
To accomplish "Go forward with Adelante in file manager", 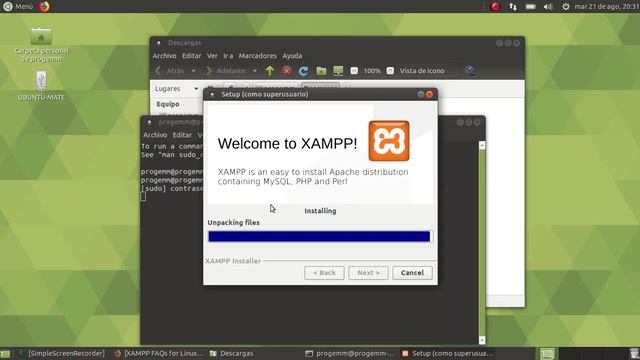I will pyautogui.click(x=226, y=71).
